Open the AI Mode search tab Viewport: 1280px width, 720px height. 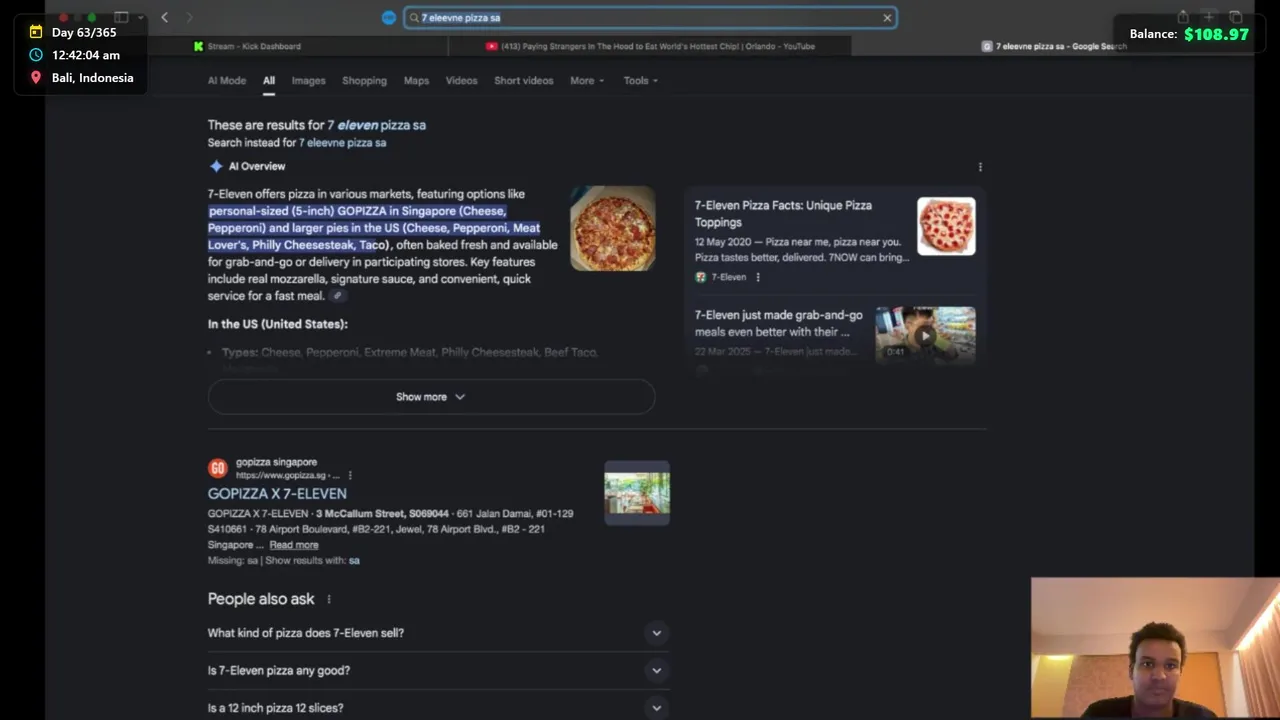tap(227, 80)
